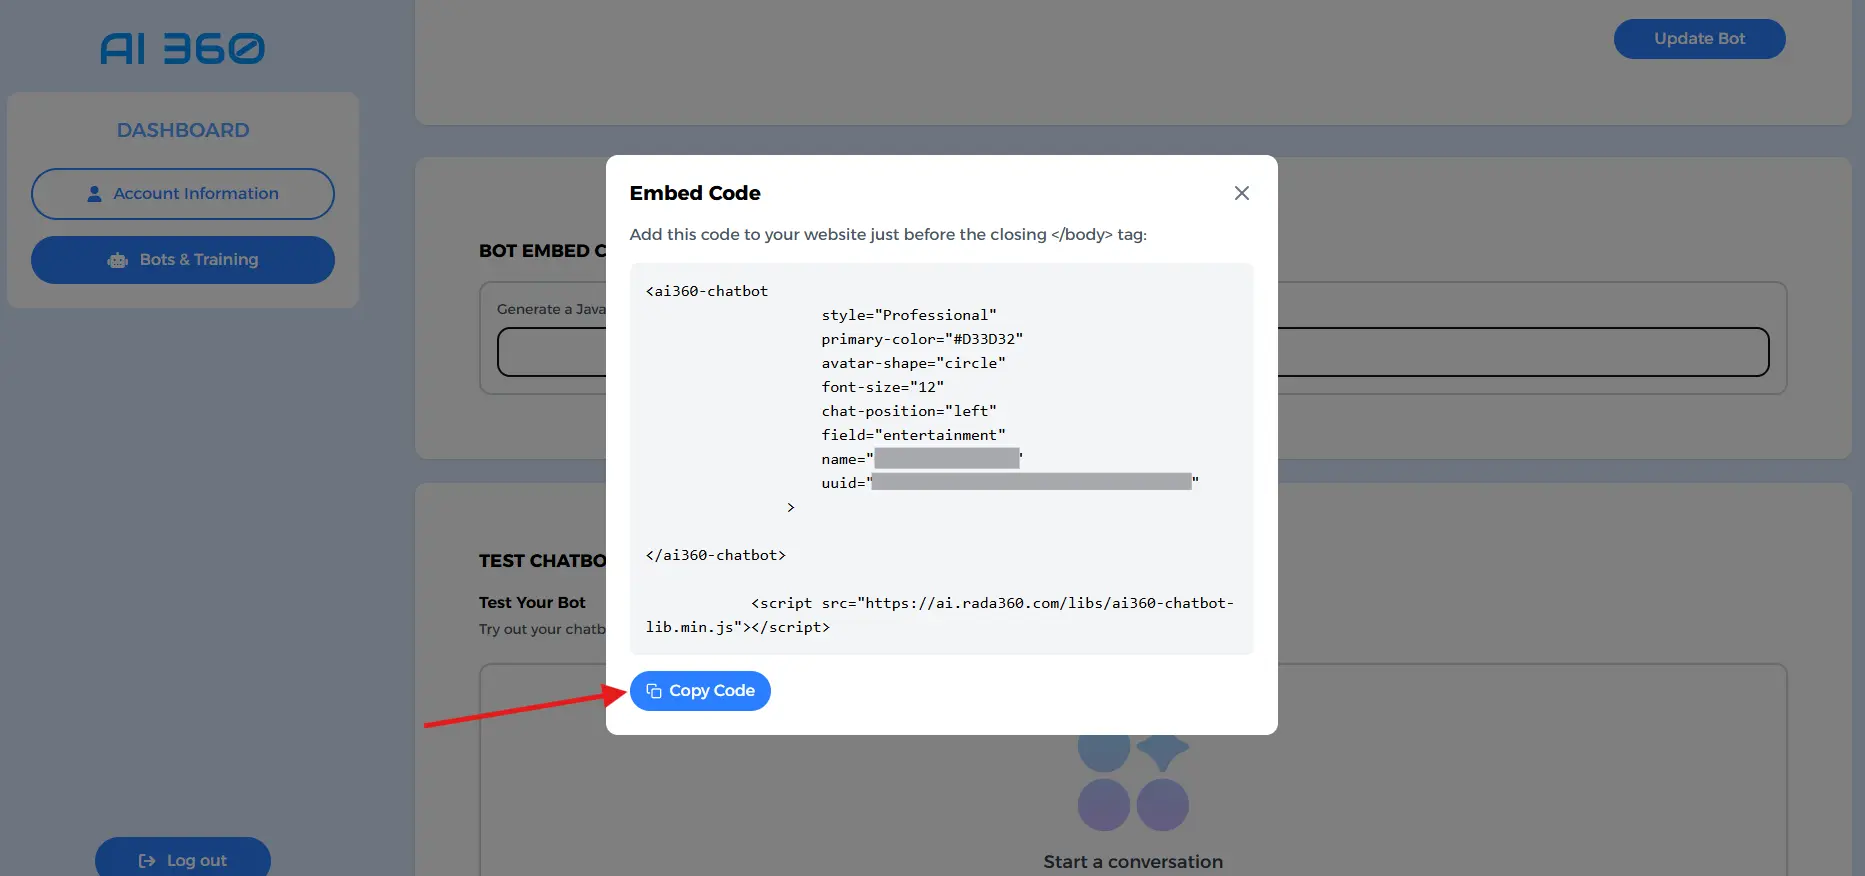The image size is (1865, 876).
Task: Open Account Information in the sidebar
Action: point(183,194)
